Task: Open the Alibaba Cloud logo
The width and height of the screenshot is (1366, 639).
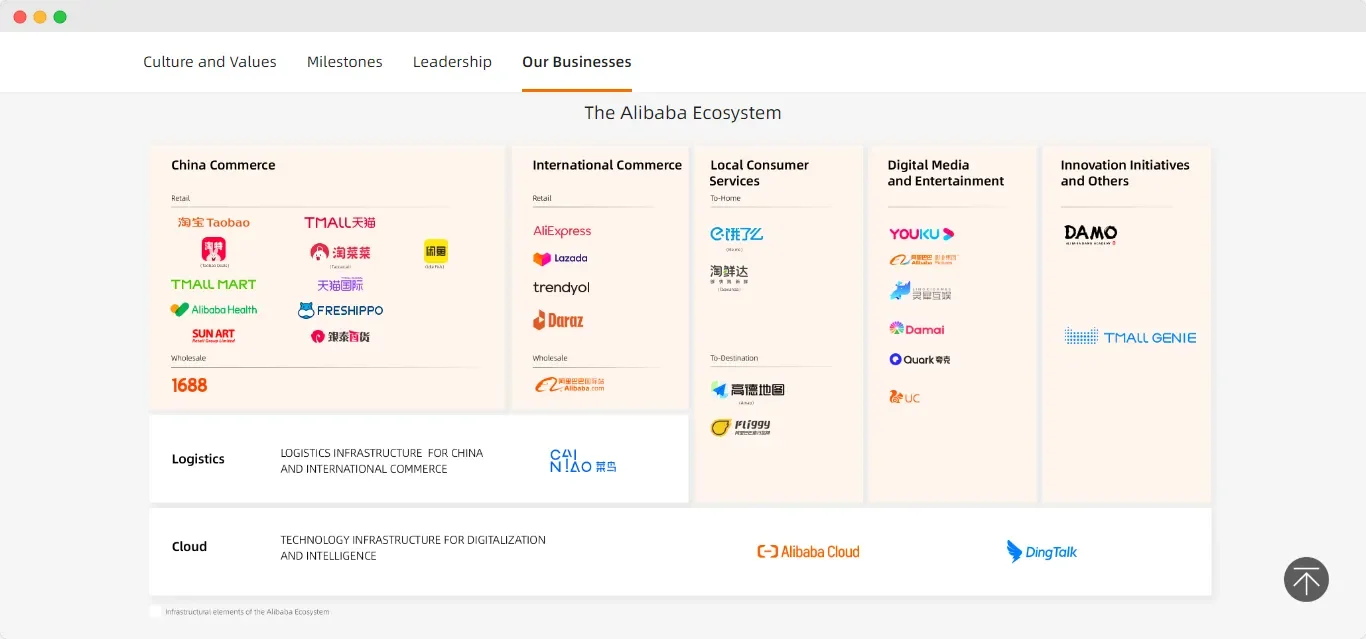Action: 808,550
